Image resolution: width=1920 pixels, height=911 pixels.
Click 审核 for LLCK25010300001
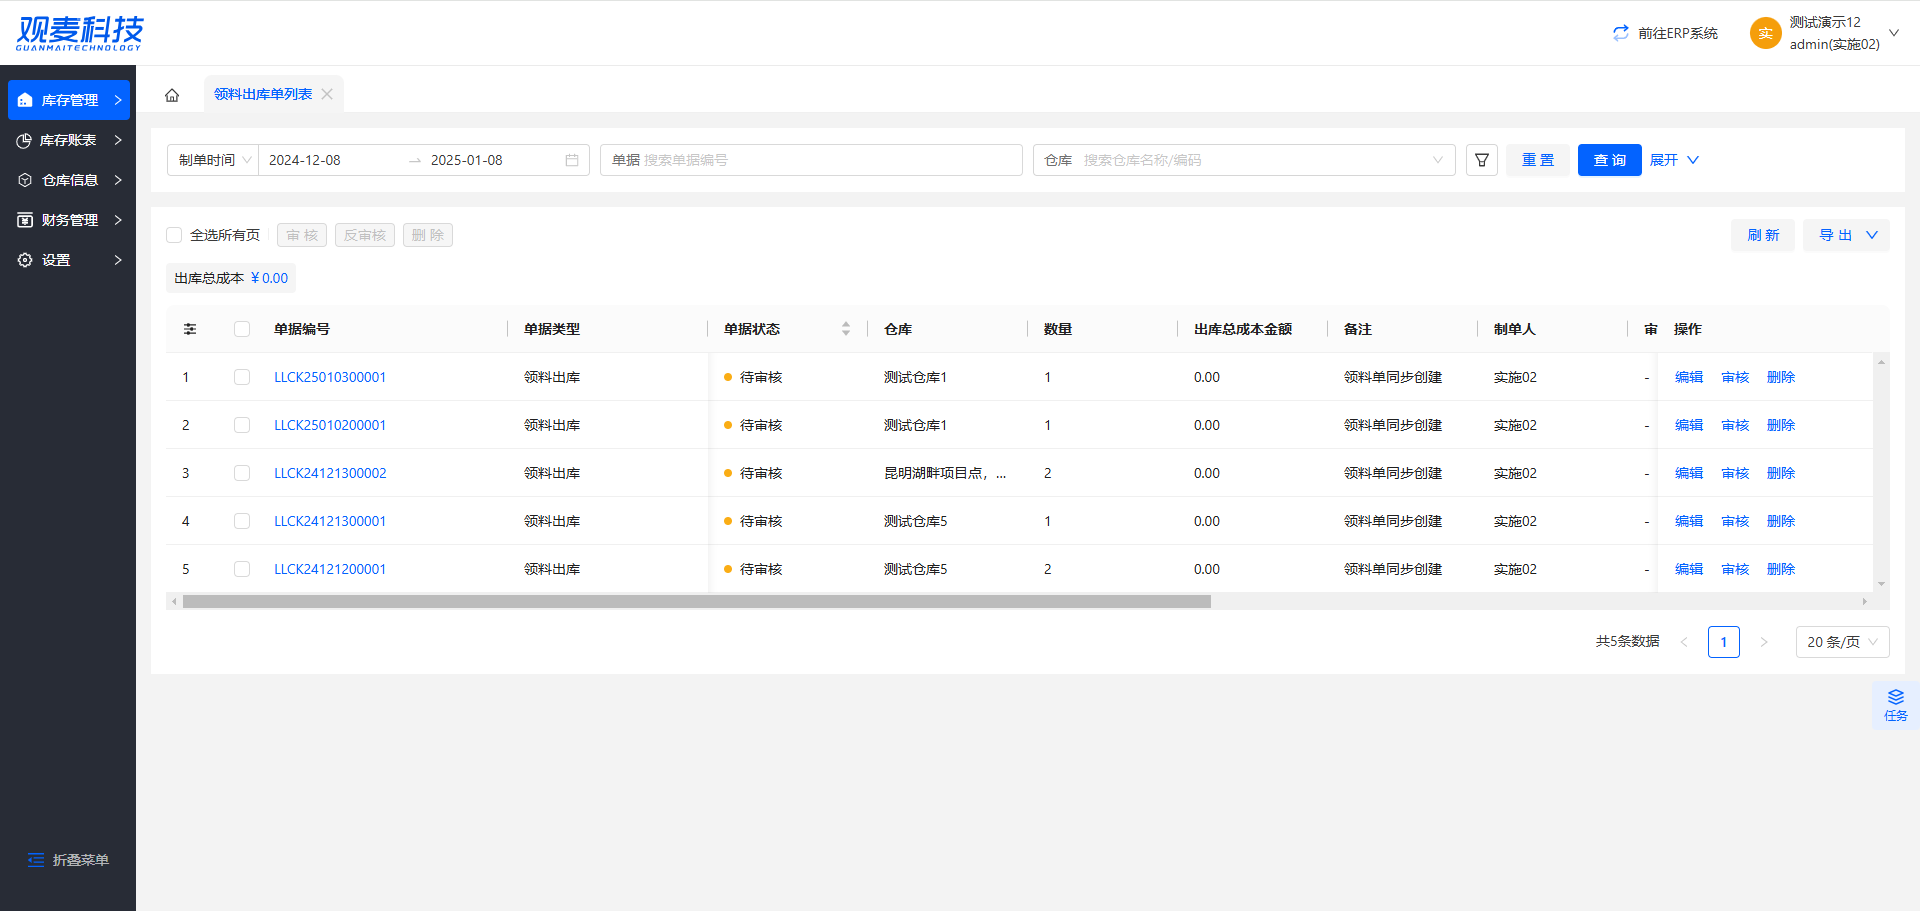point(1735,377)
